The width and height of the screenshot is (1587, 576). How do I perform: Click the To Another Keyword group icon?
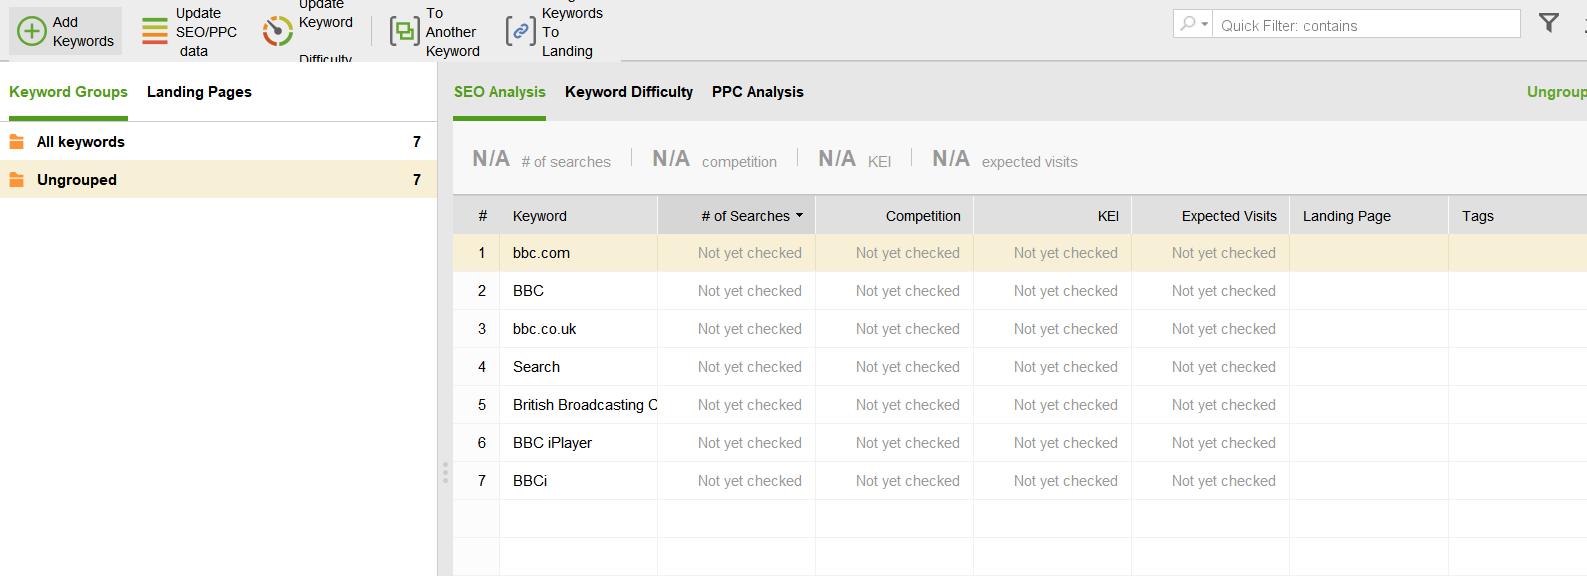click(404, 32)
